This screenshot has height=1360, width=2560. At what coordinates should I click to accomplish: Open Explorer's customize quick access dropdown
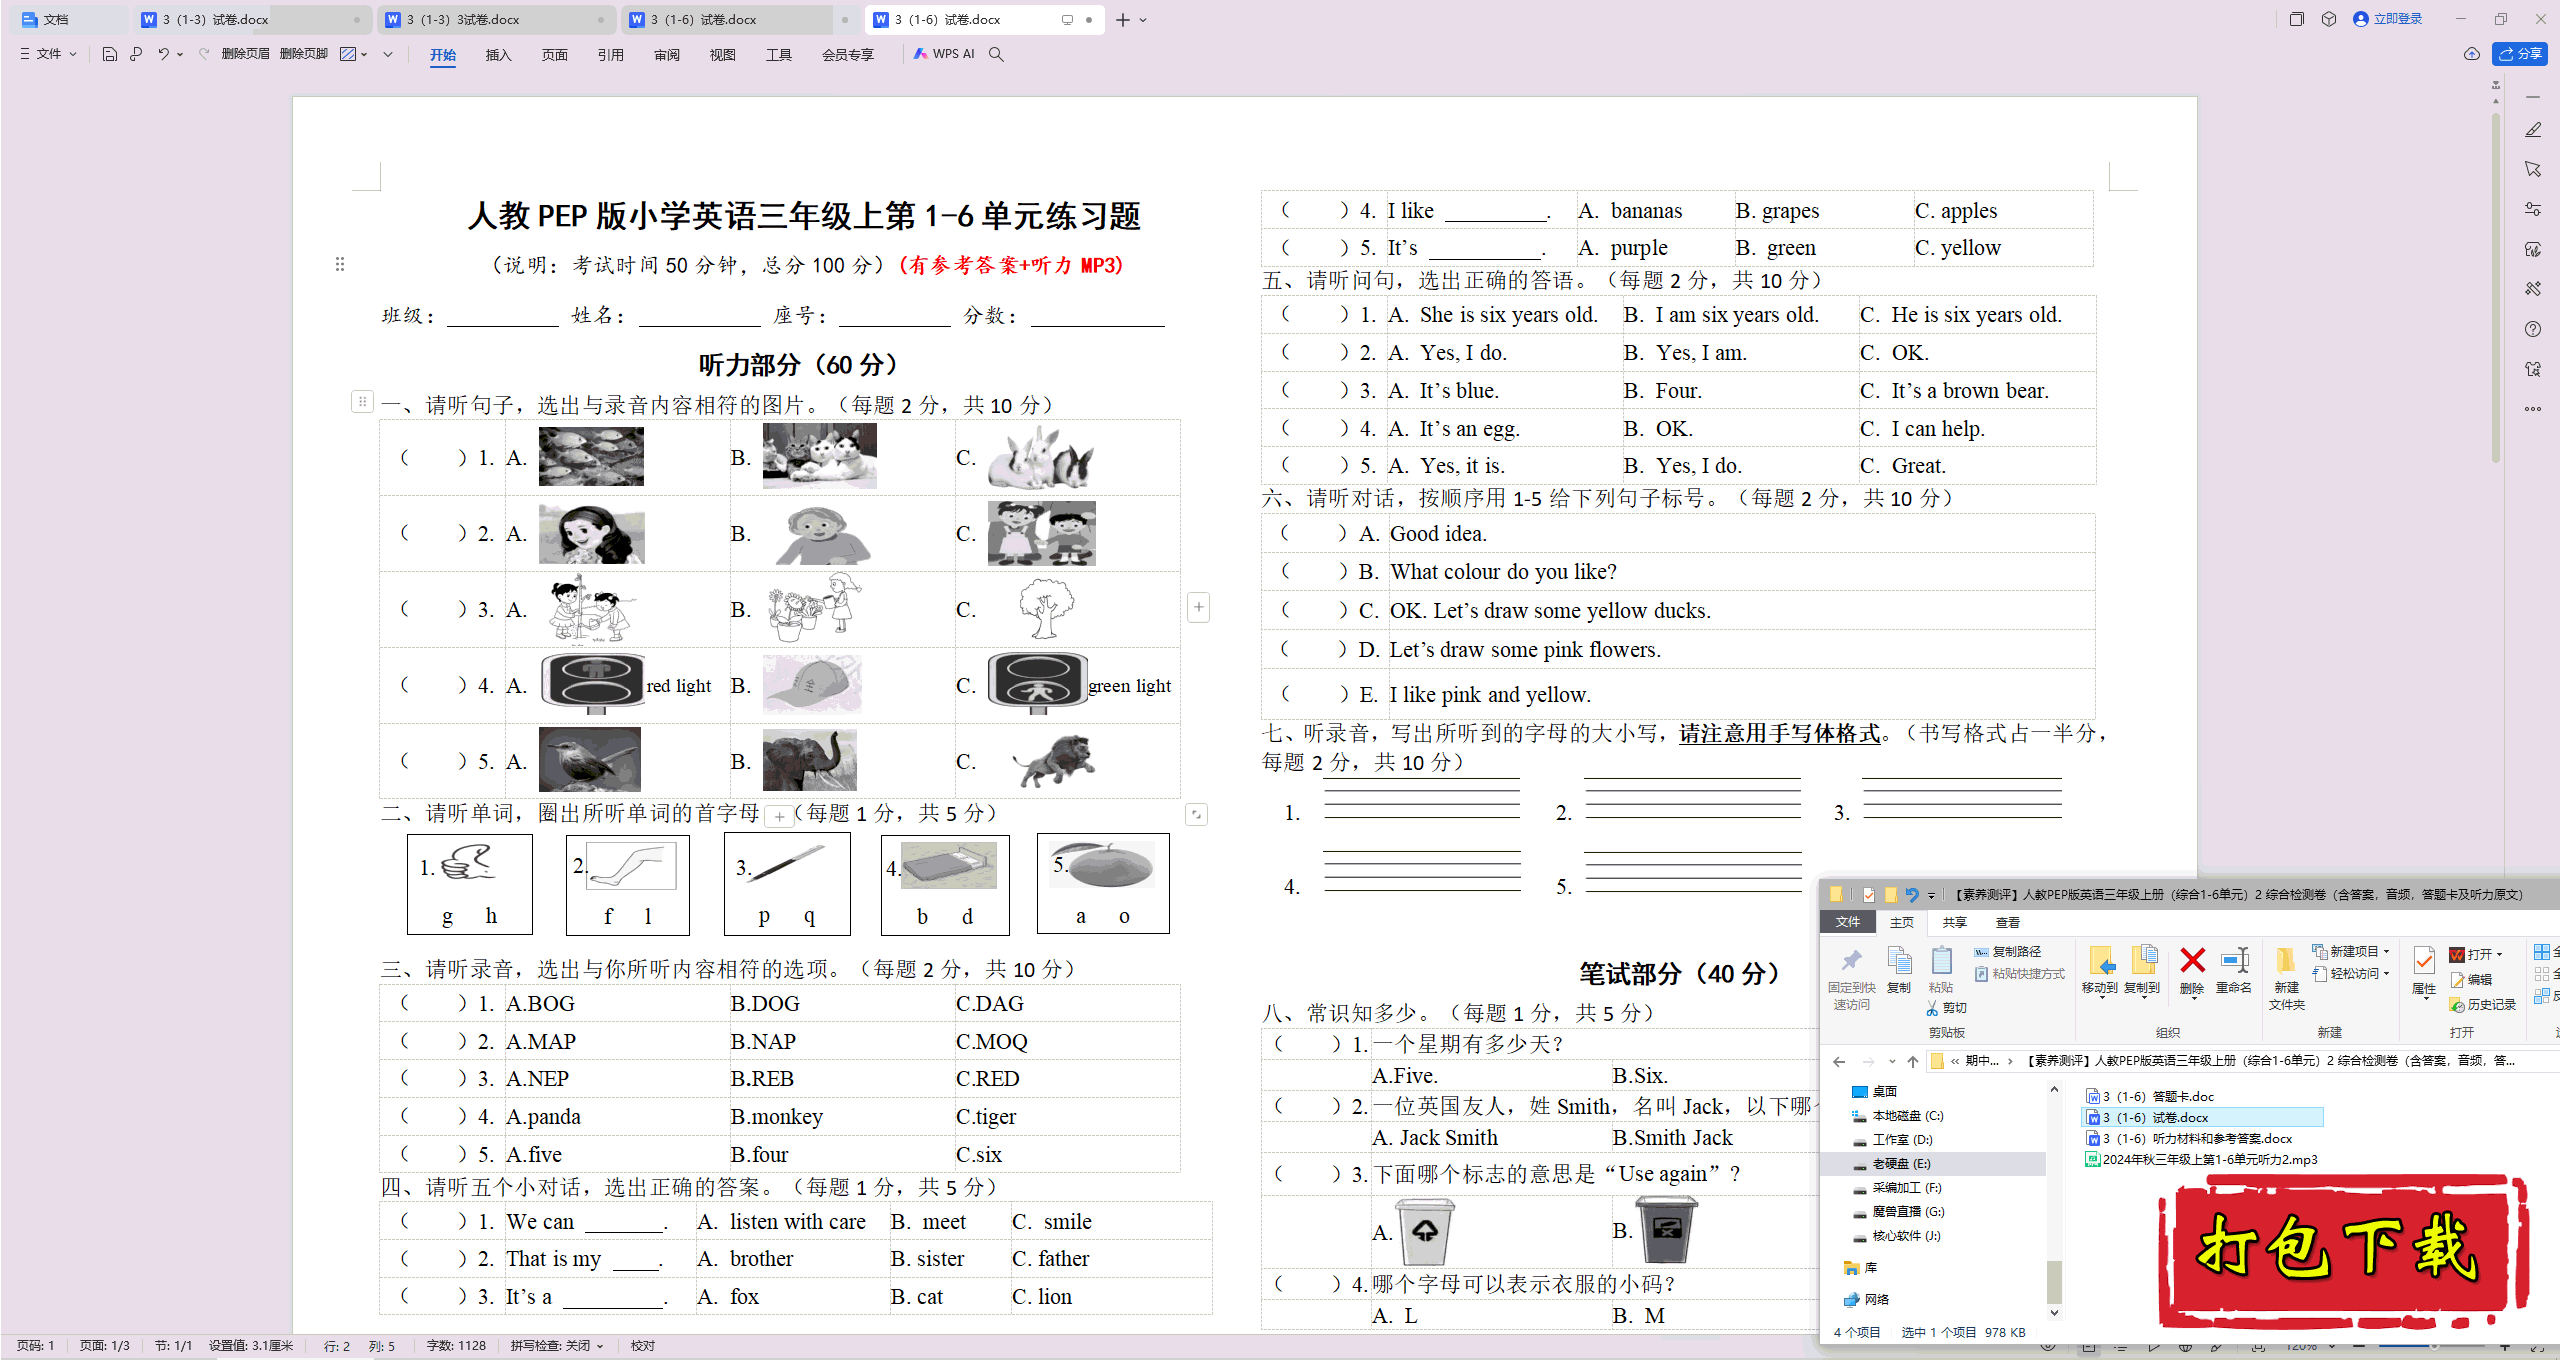[1932, 895]
